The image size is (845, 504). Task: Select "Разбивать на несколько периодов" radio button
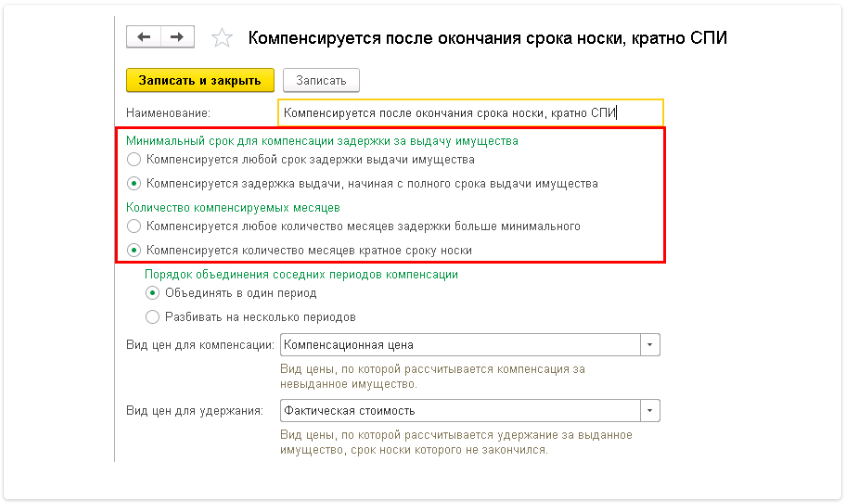pos(152,317)
